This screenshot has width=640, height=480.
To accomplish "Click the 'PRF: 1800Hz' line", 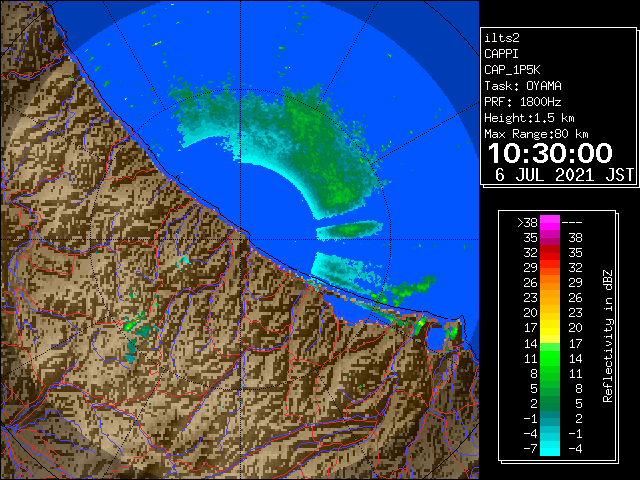I will 523,102.
